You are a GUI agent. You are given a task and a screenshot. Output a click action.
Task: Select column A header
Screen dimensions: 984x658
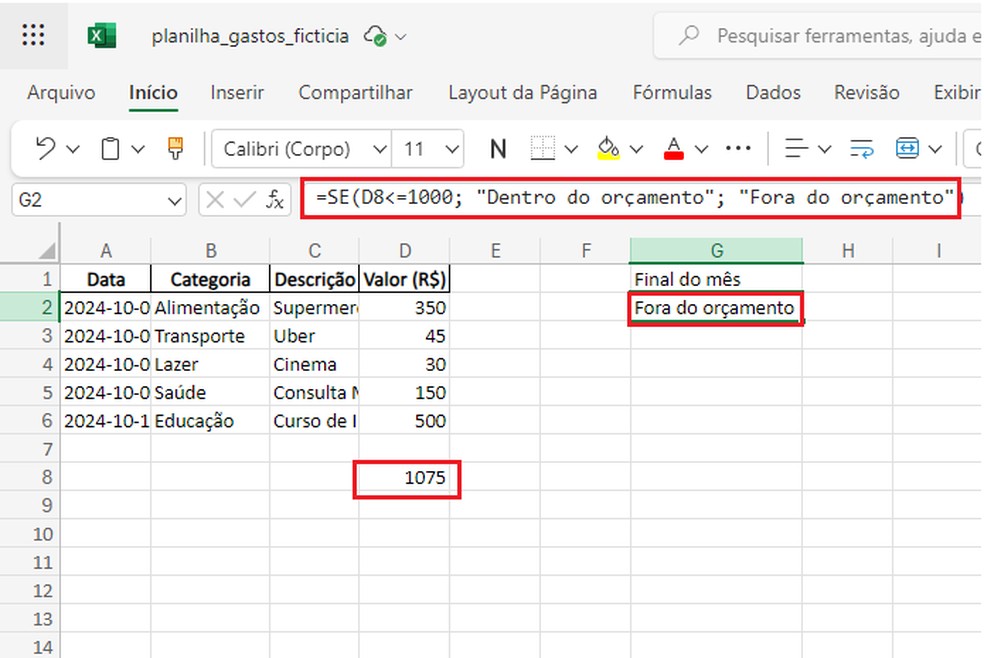pyautogui.click(x=106, y=251)
